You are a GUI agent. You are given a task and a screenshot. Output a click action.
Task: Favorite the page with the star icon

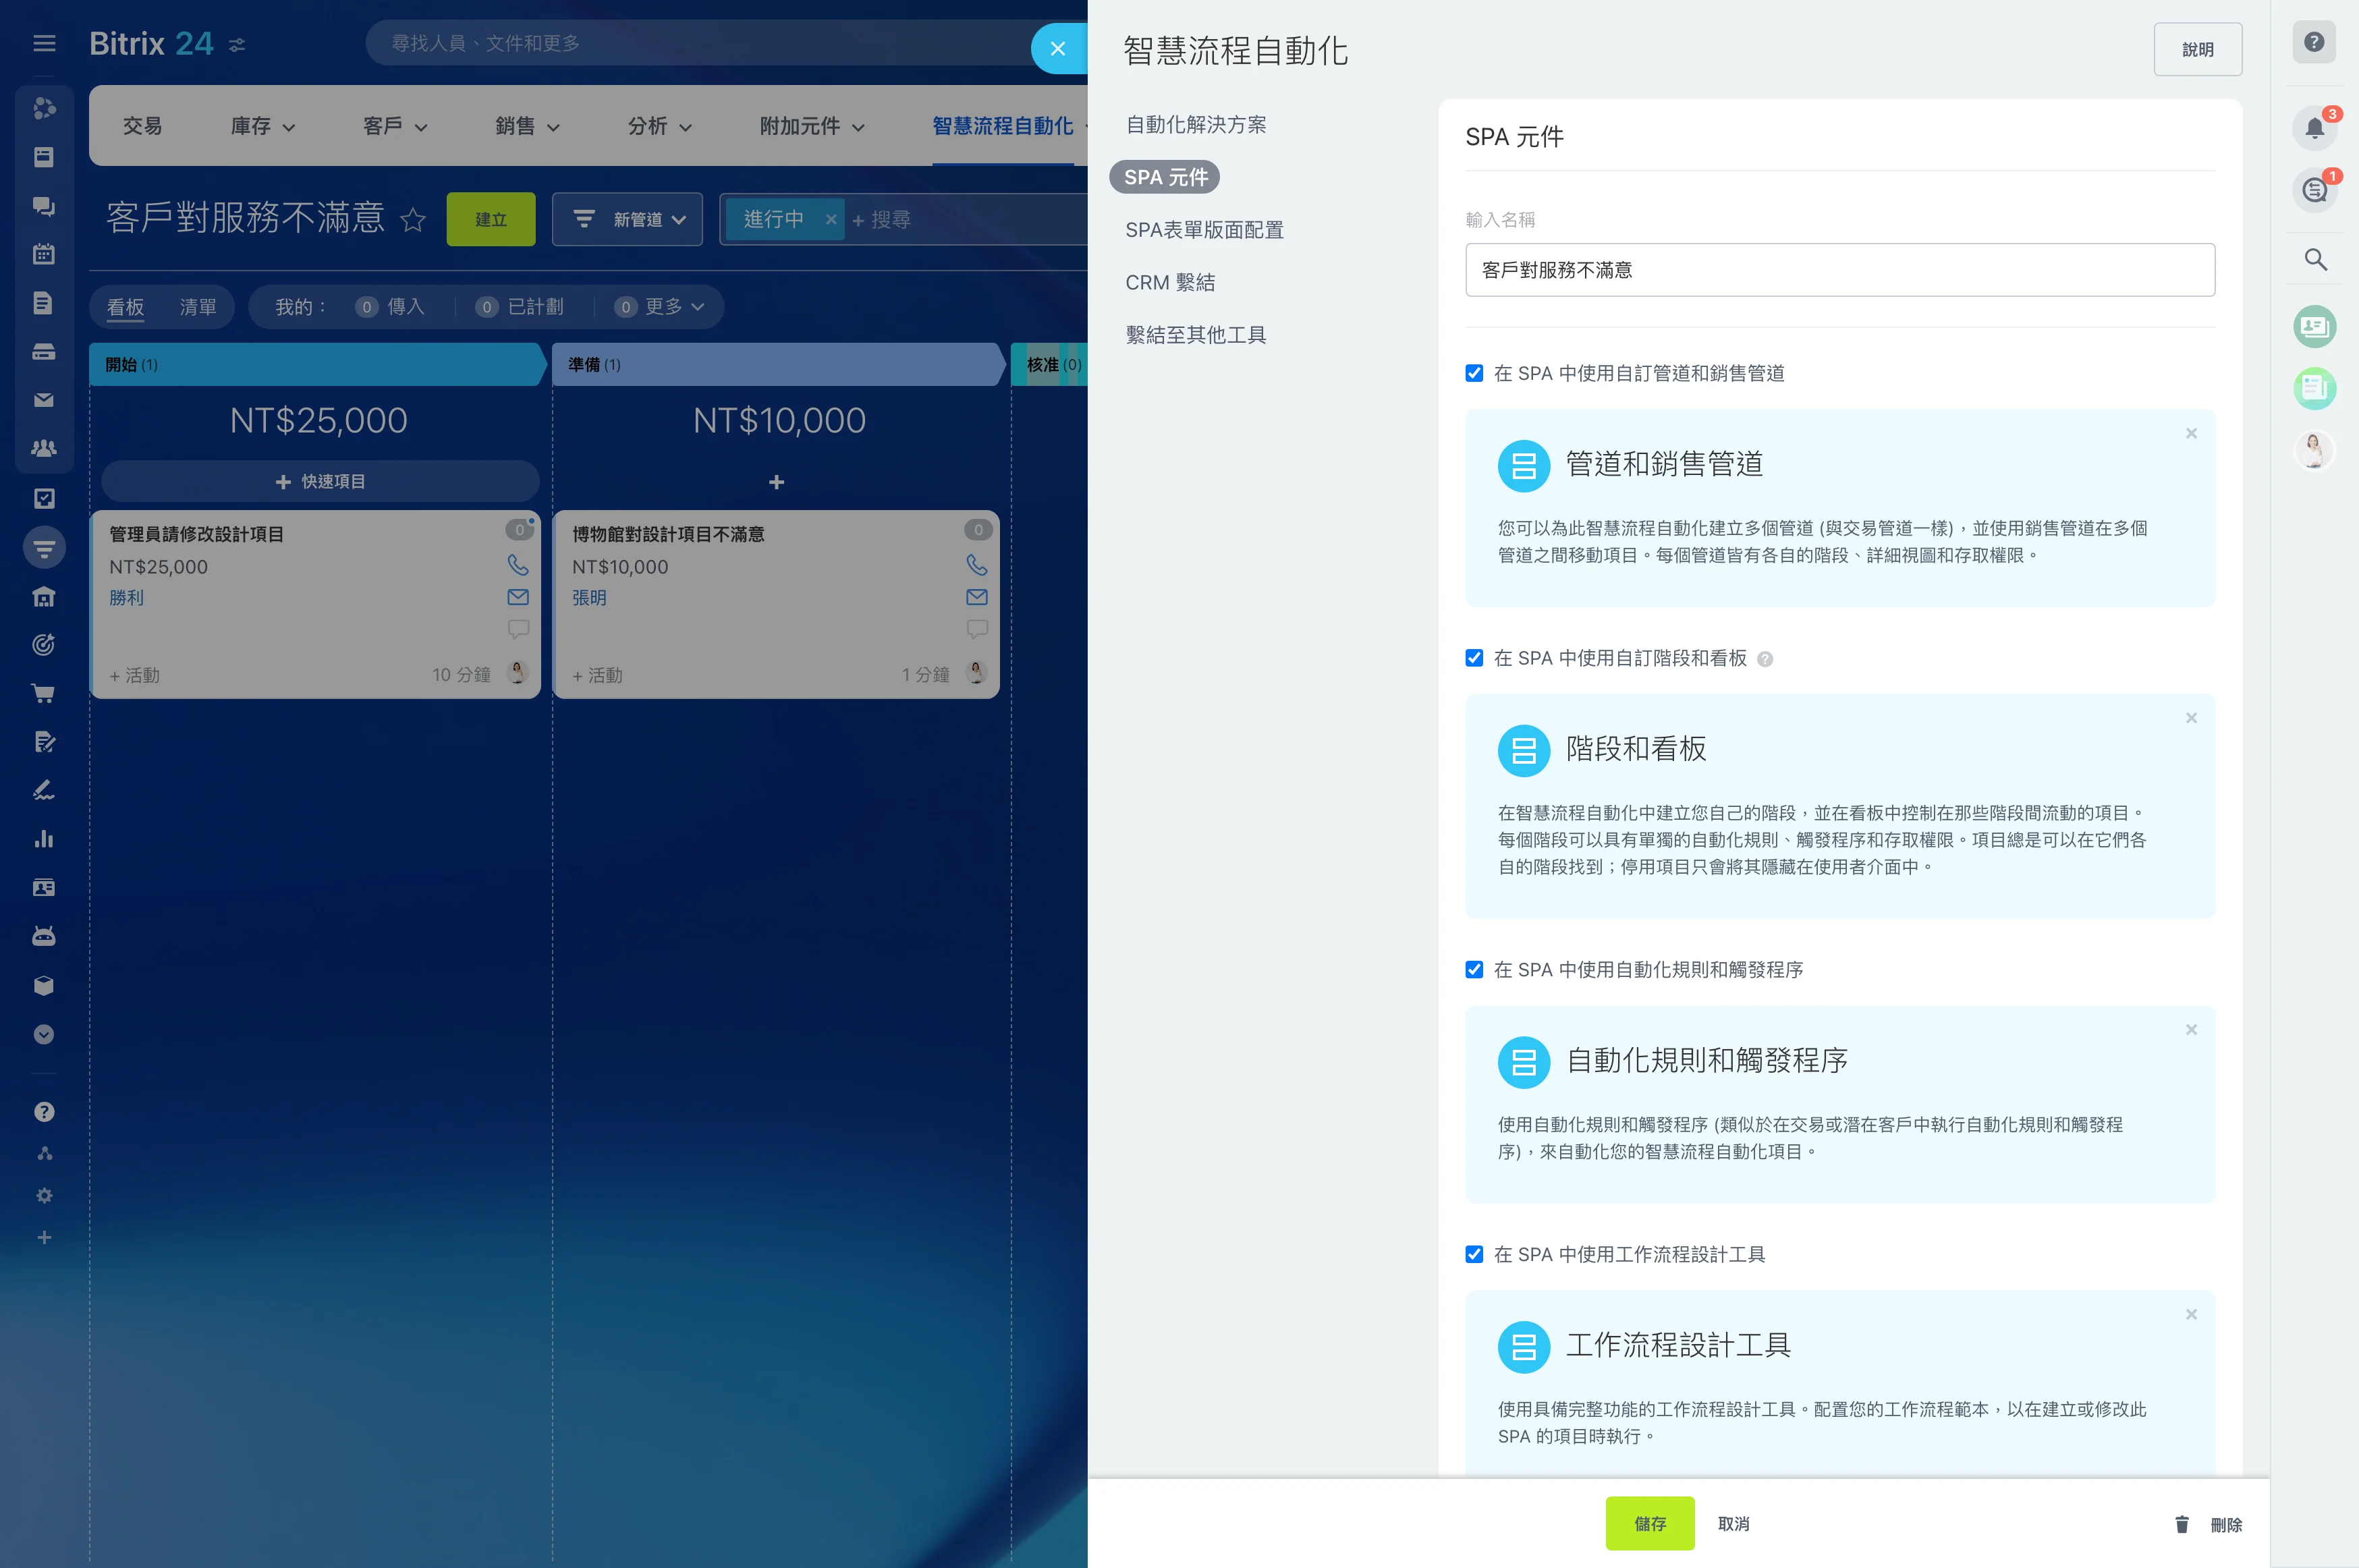coord(413,219)
